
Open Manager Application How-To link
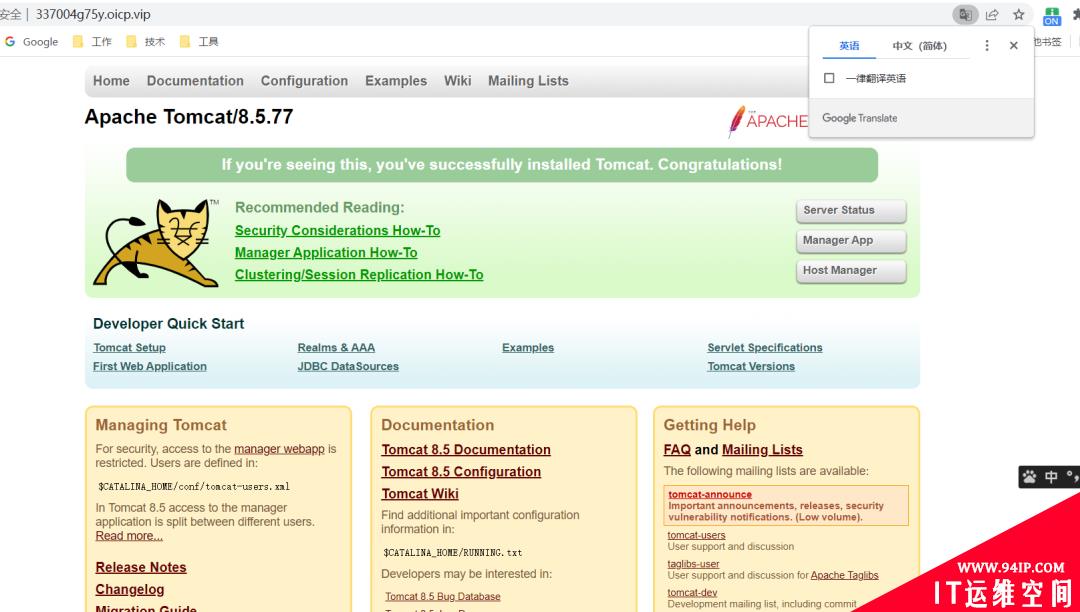click(326, 253)
